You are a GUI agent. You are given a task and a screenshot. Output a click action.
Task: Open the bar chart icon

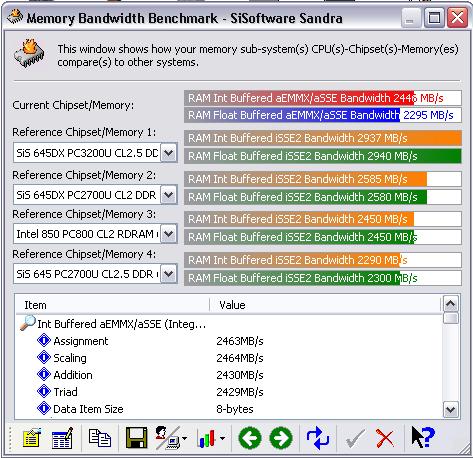(206, 438)
